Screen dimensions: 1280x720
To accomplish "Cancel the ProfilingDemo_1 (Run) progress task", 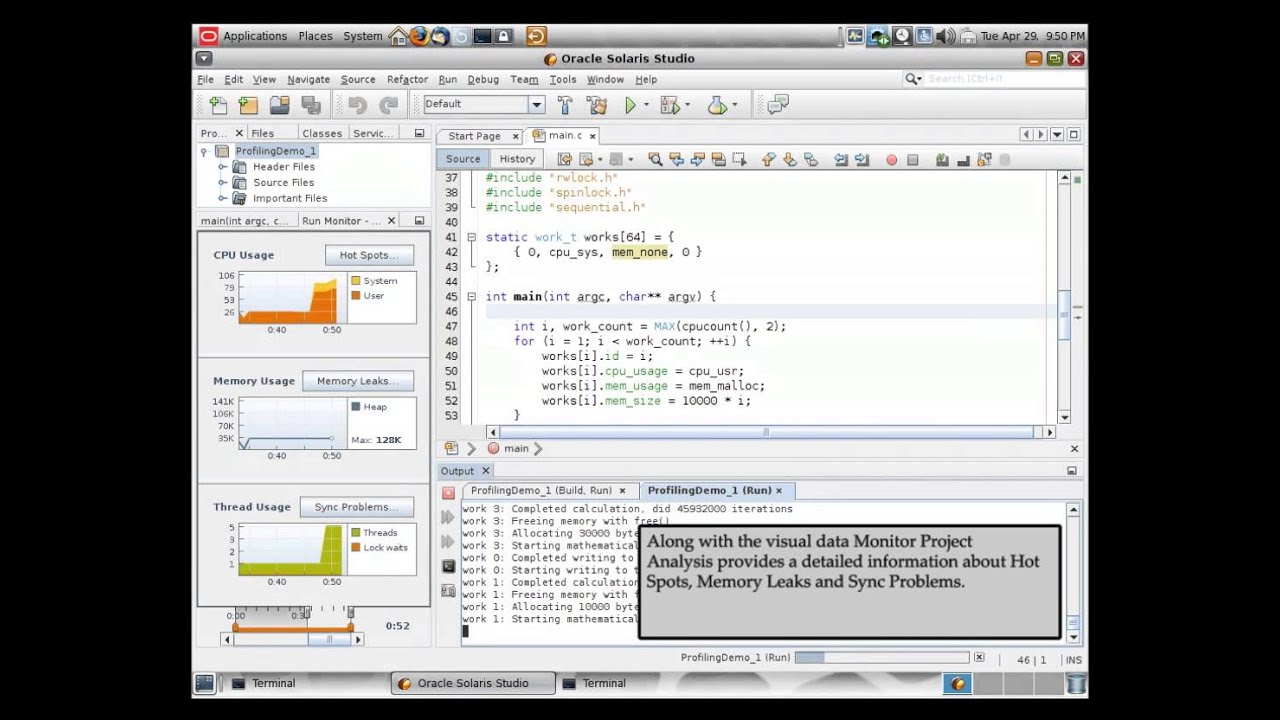I will point(979,658).
